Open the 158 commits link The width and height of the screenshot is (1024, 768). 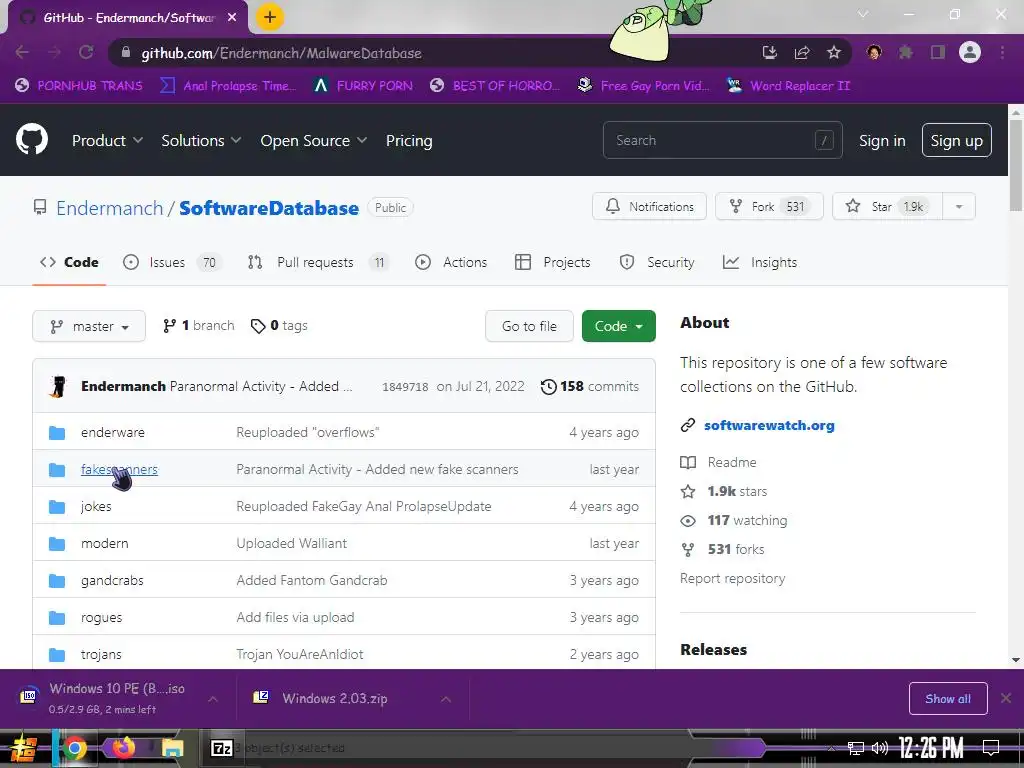tap(590, 386)
